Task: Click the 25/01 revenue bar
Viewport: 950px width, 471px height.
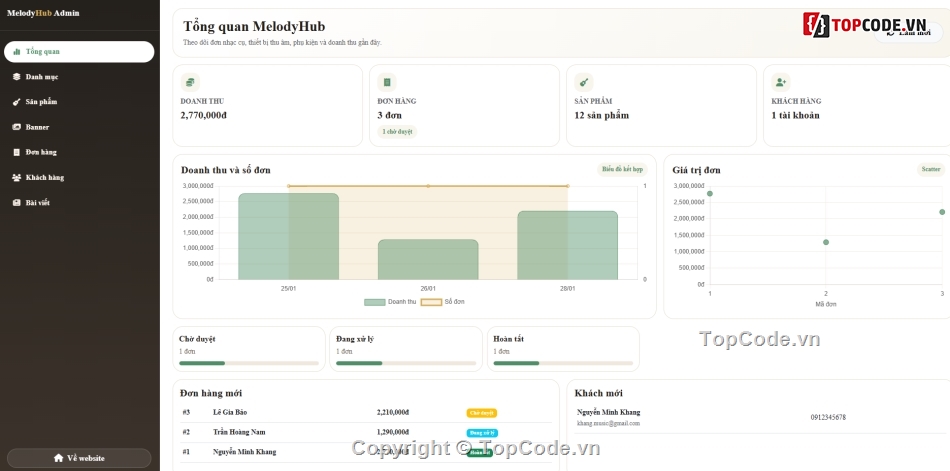Action: [x=288, y=236]
